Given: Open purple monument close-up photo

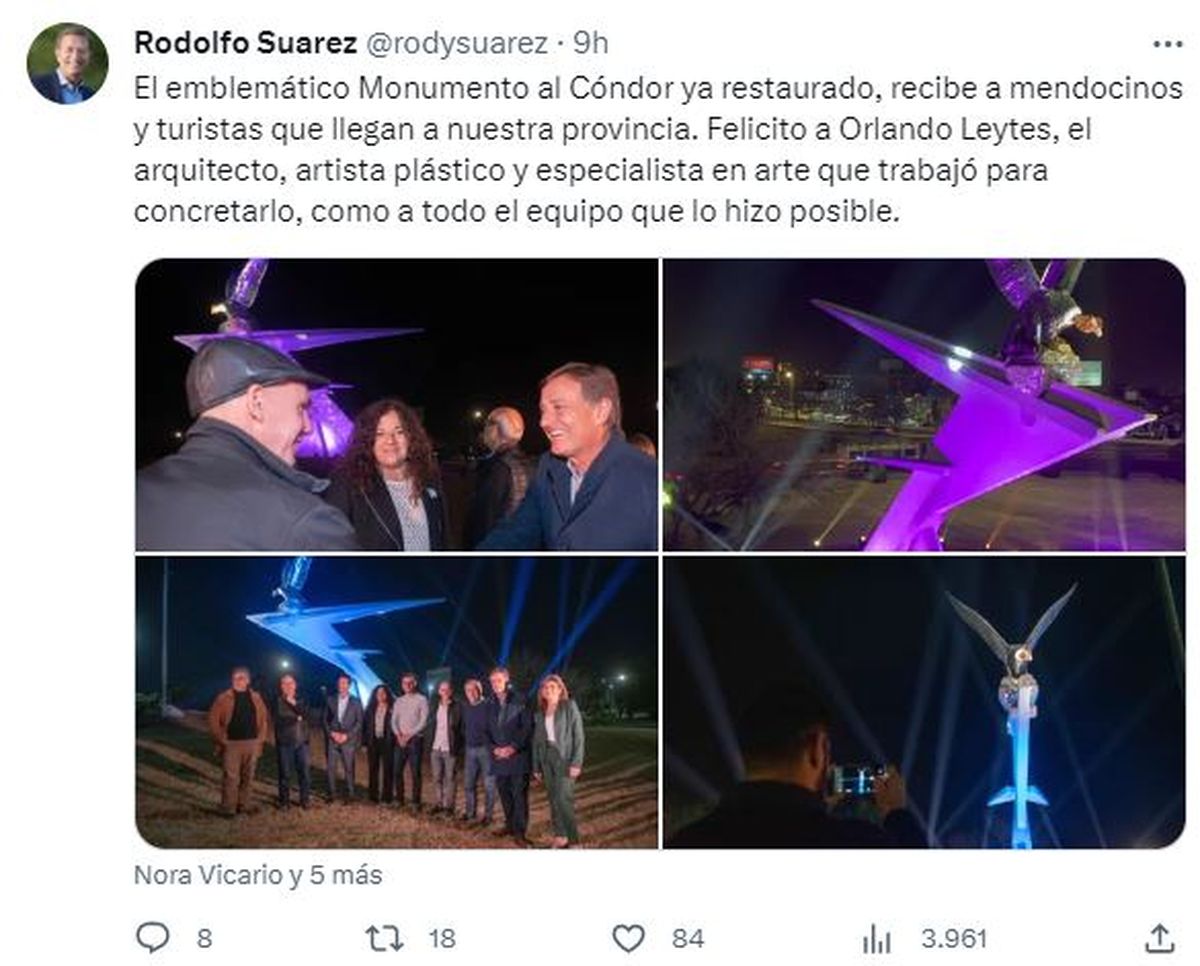Looking at the screenshot, I should coord(924,404).
